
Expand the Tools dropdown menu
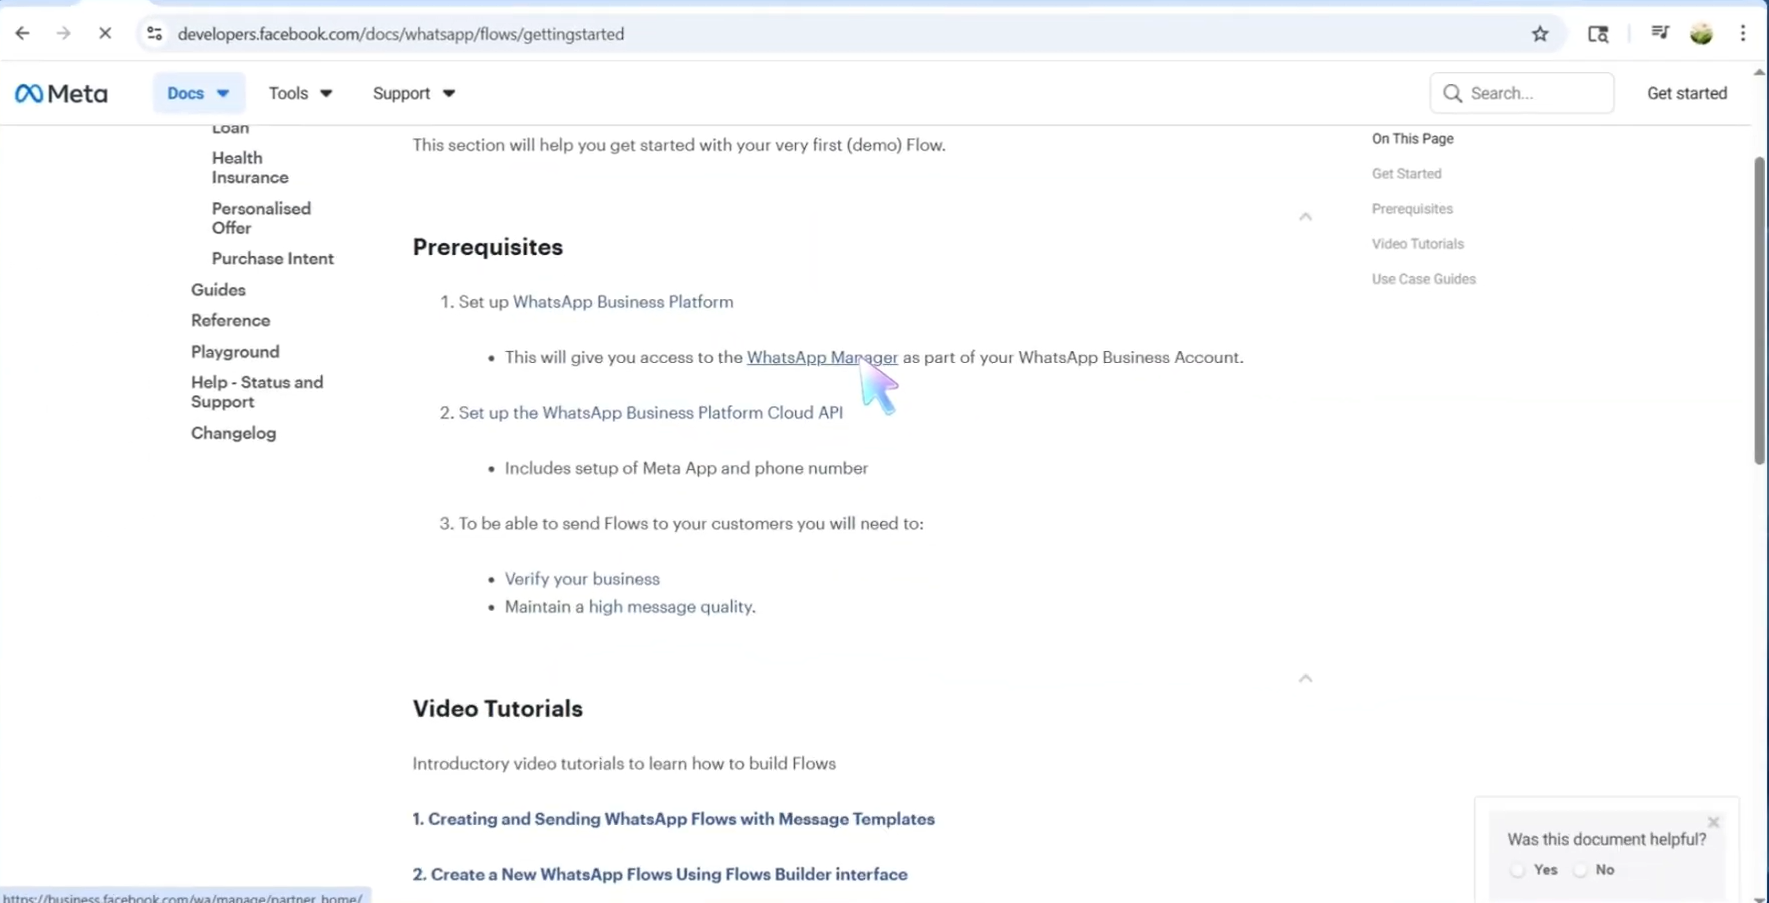[x=300, y=93]
